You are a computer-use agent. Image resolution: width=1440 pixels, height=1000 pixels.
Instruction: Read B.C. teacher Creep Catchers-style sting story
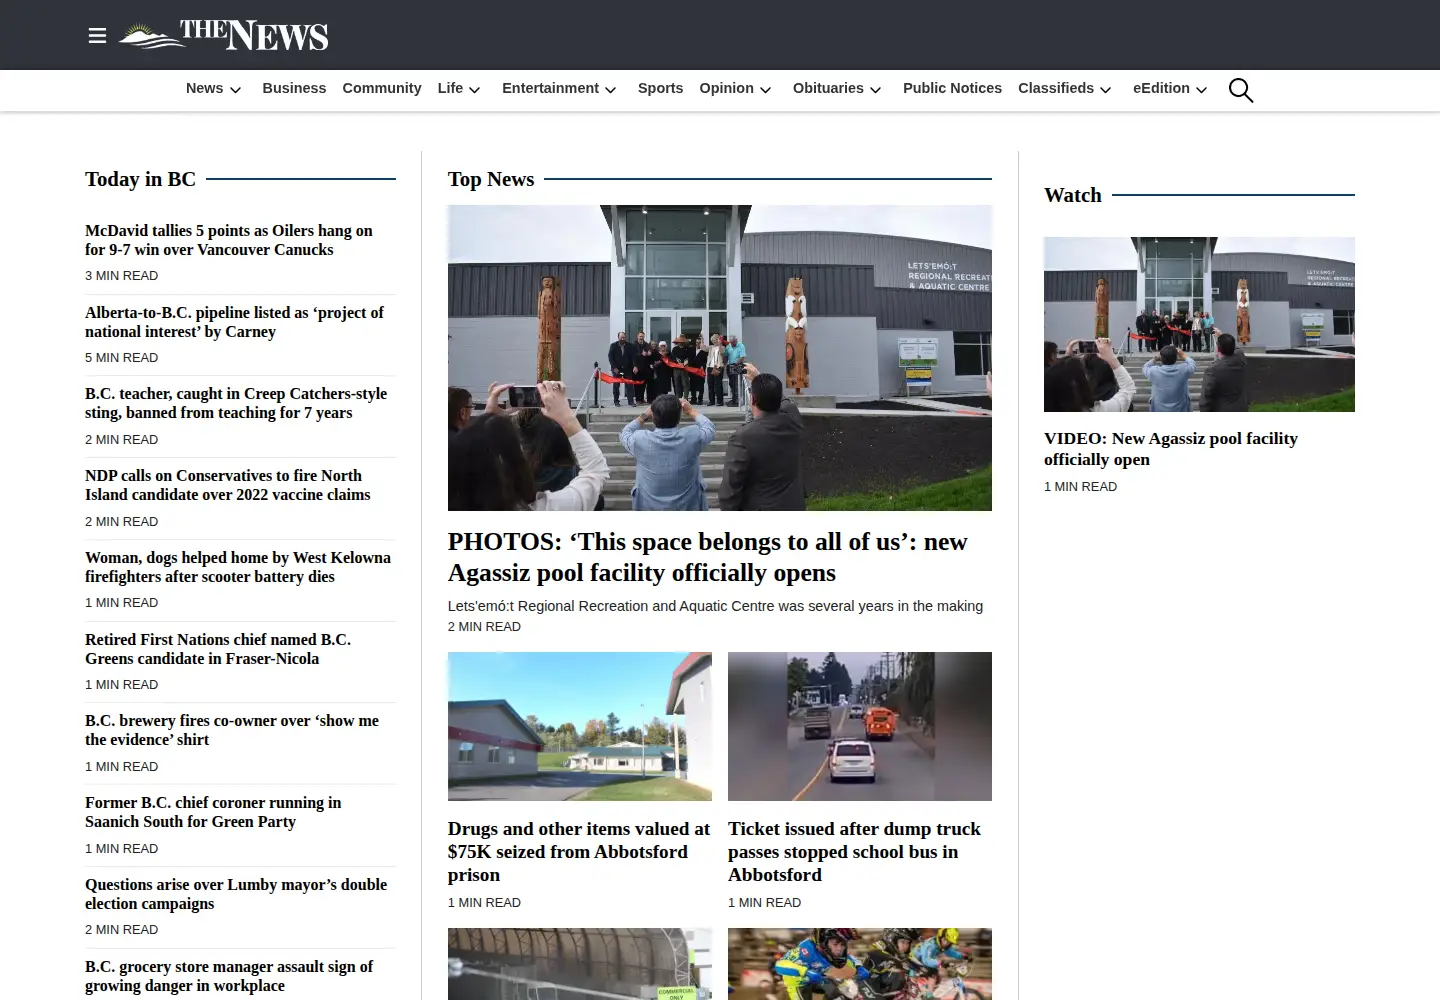point(236,403)
